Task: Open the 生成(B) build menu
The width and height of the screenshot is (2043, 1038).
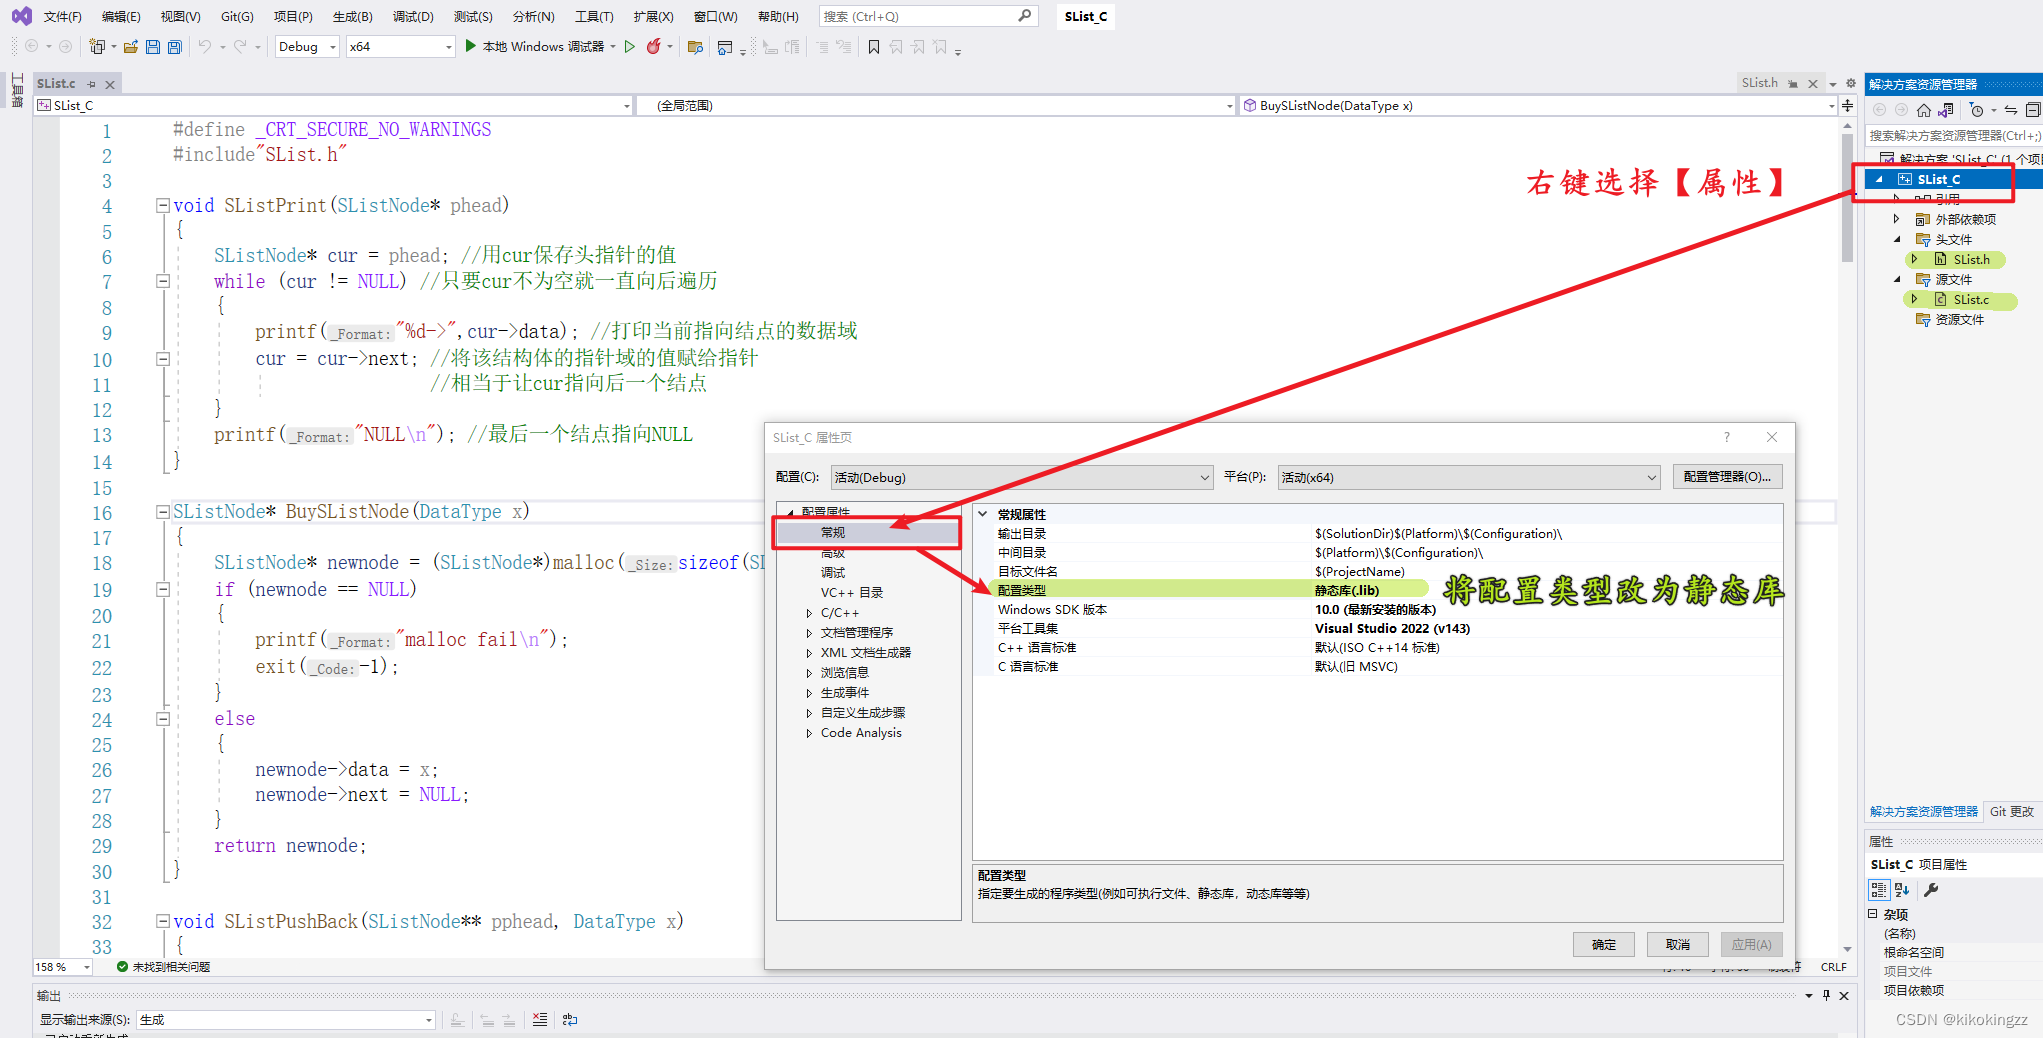Action: point(352,17)
